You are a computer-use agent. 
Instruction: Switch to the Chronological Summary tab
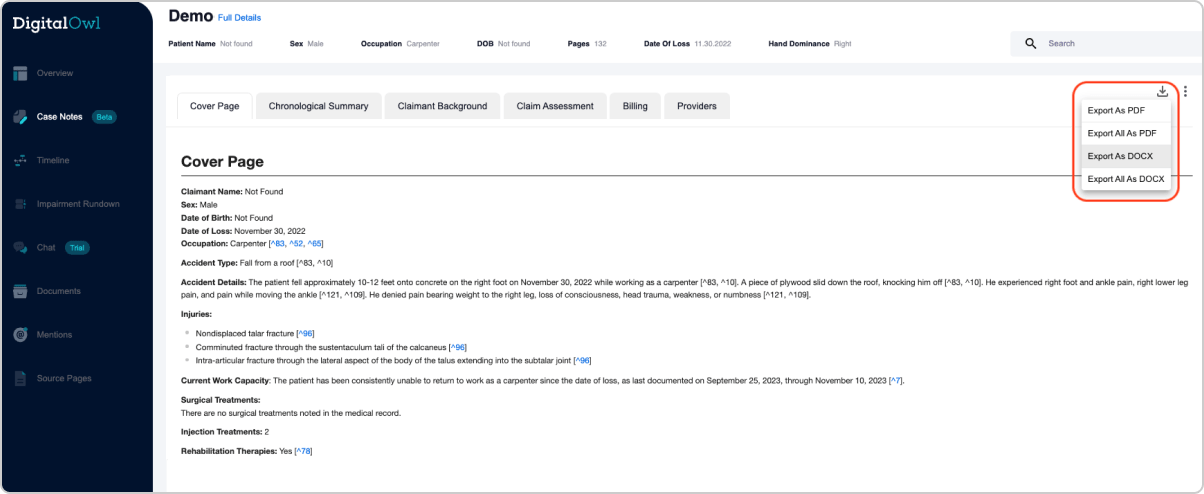pyautogui.click(x=318, y=106)
